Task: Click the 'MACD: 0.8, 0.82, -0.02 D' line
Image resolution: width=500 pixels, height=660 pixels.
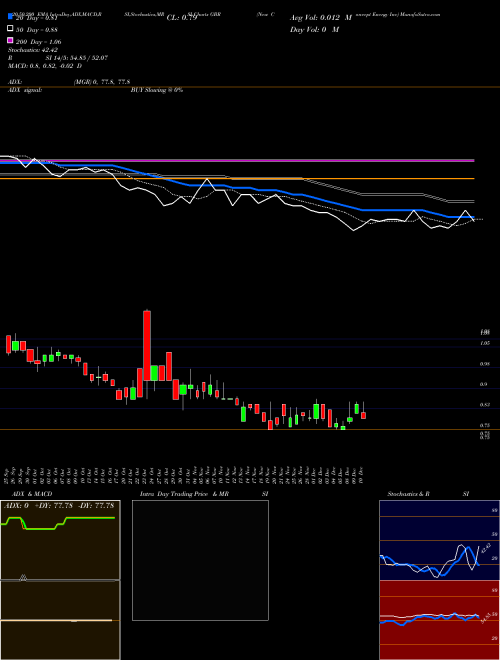Action: [45, 66]
